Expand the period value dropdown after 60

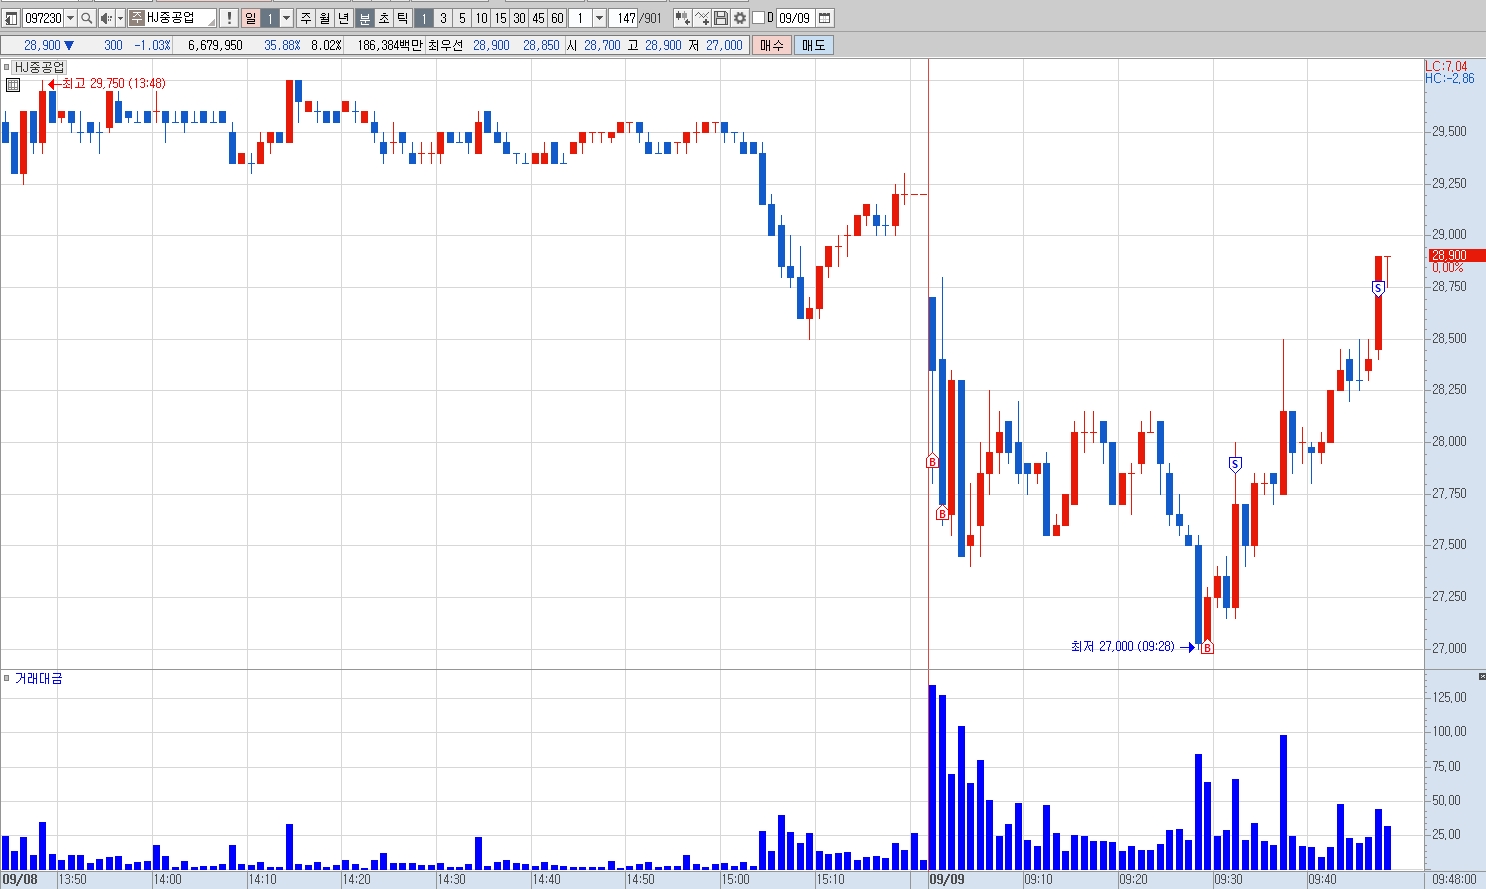(599, 18)
